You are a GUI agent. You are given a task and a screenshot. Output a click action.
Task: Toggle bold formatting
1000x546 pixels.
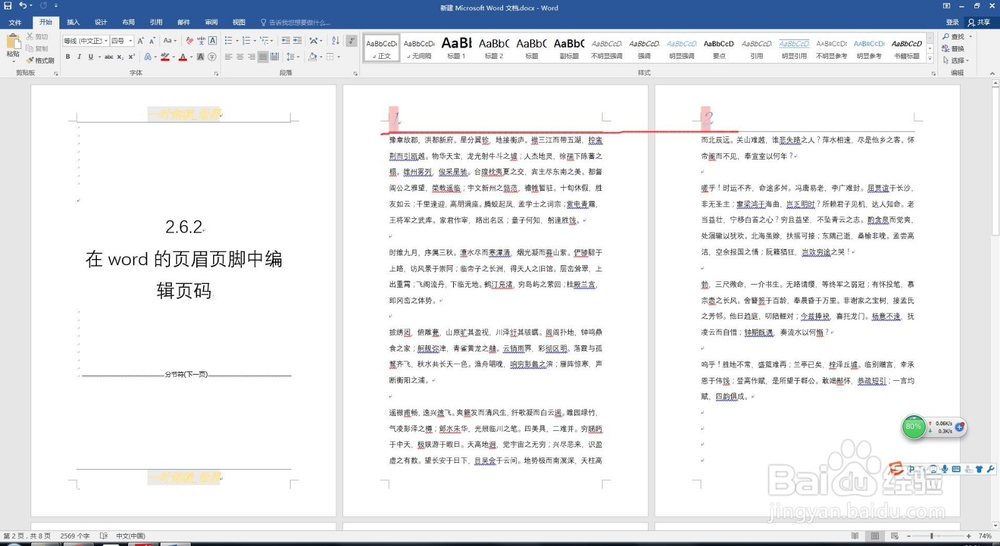(x=68, y=57)
